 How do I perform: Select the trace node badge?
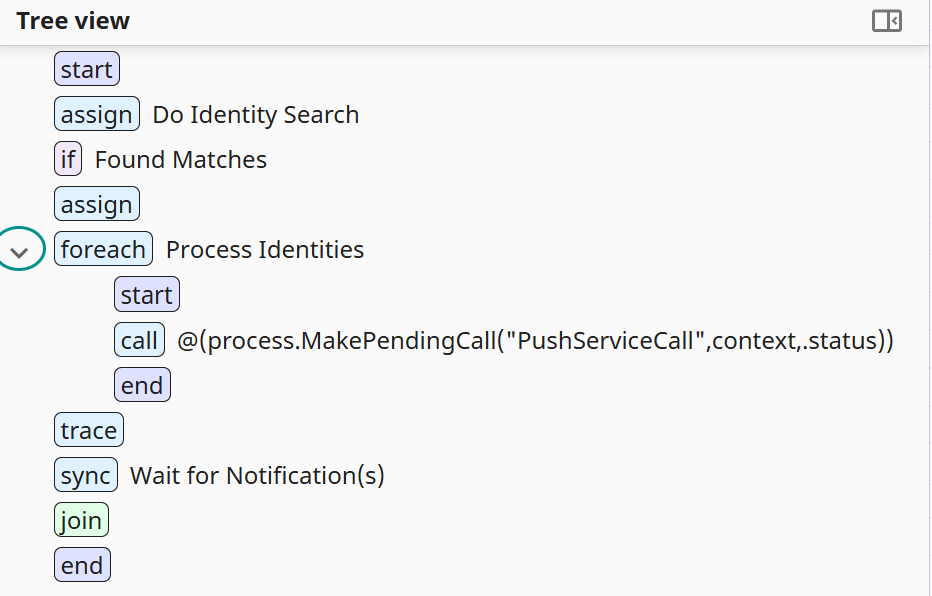88,429
